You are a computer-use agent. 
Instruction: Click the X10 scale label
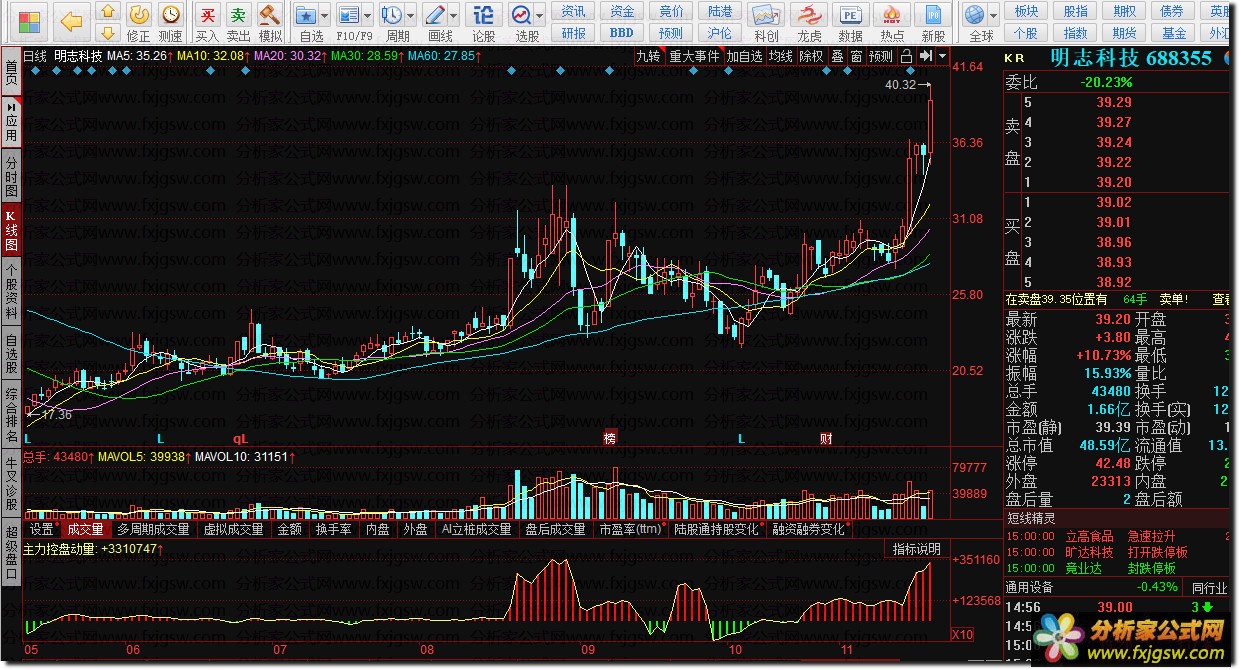(961, 634)
